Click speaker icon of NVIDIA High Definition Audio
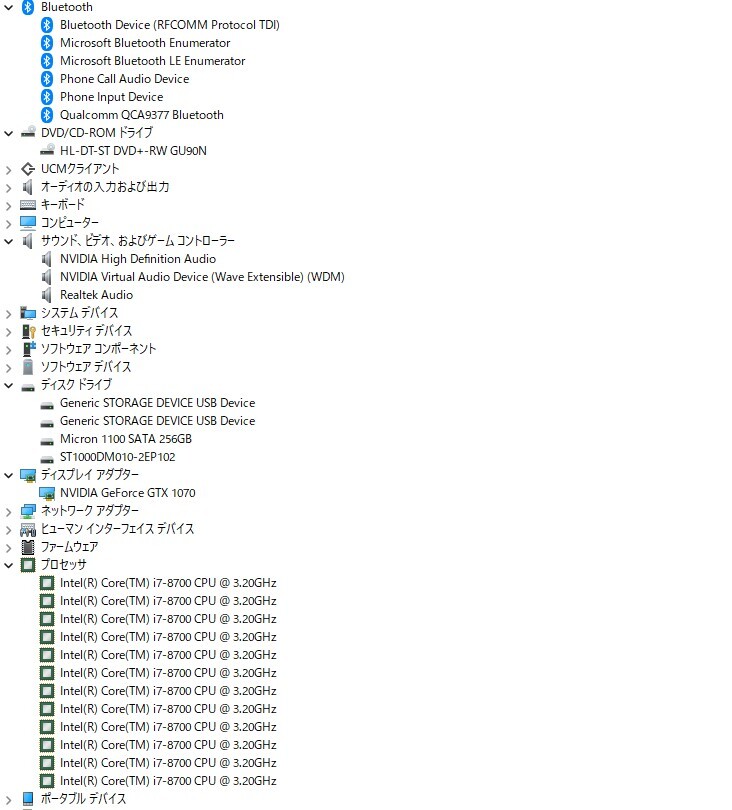732x810 pixels. tap(46, 259)
